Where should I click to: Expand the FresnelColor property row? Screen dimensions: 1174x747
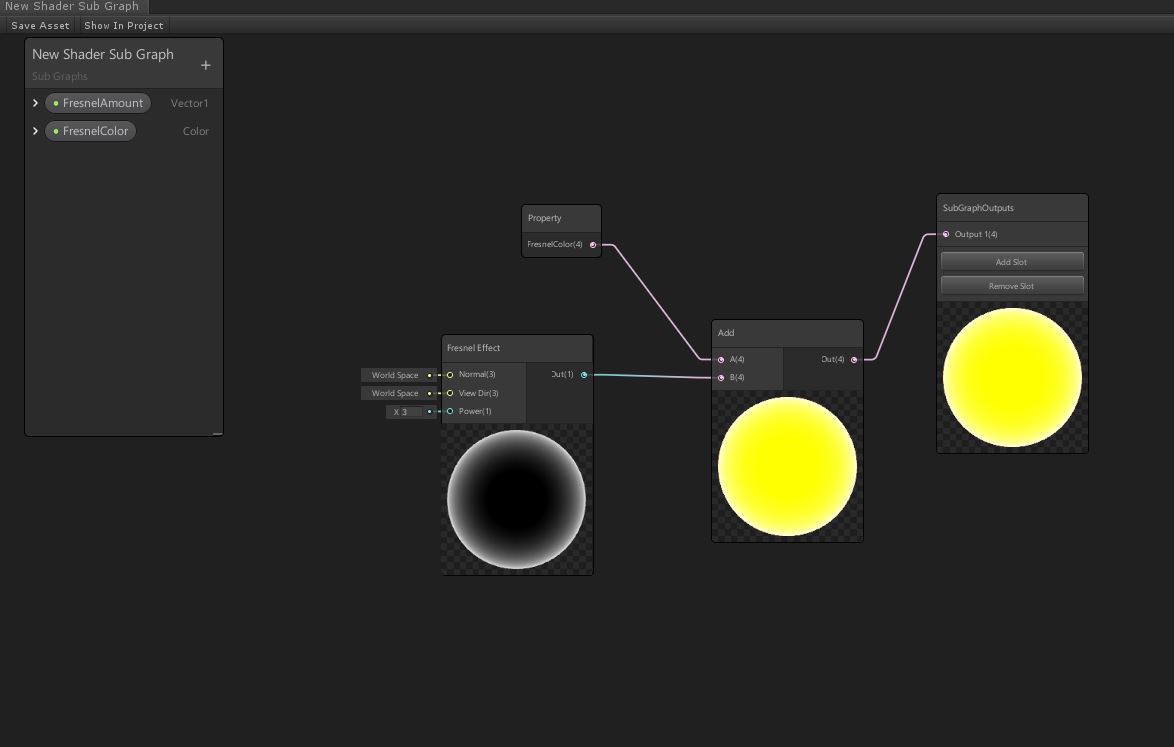(x=36, y=131)
